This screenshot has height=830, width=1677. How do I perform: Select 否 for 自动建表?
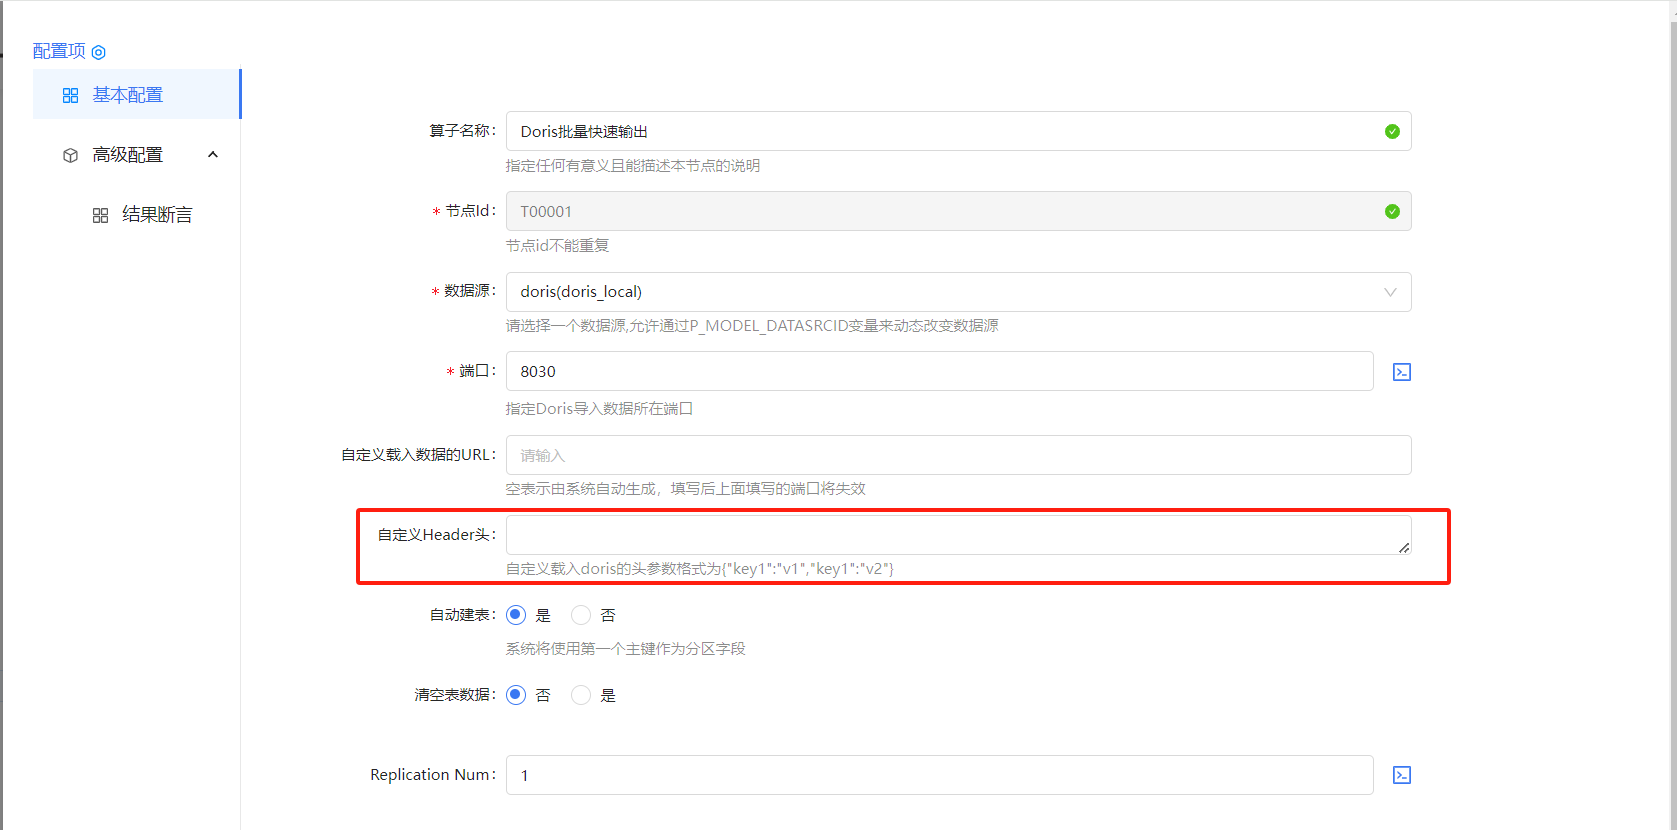(x=581, y=615)
